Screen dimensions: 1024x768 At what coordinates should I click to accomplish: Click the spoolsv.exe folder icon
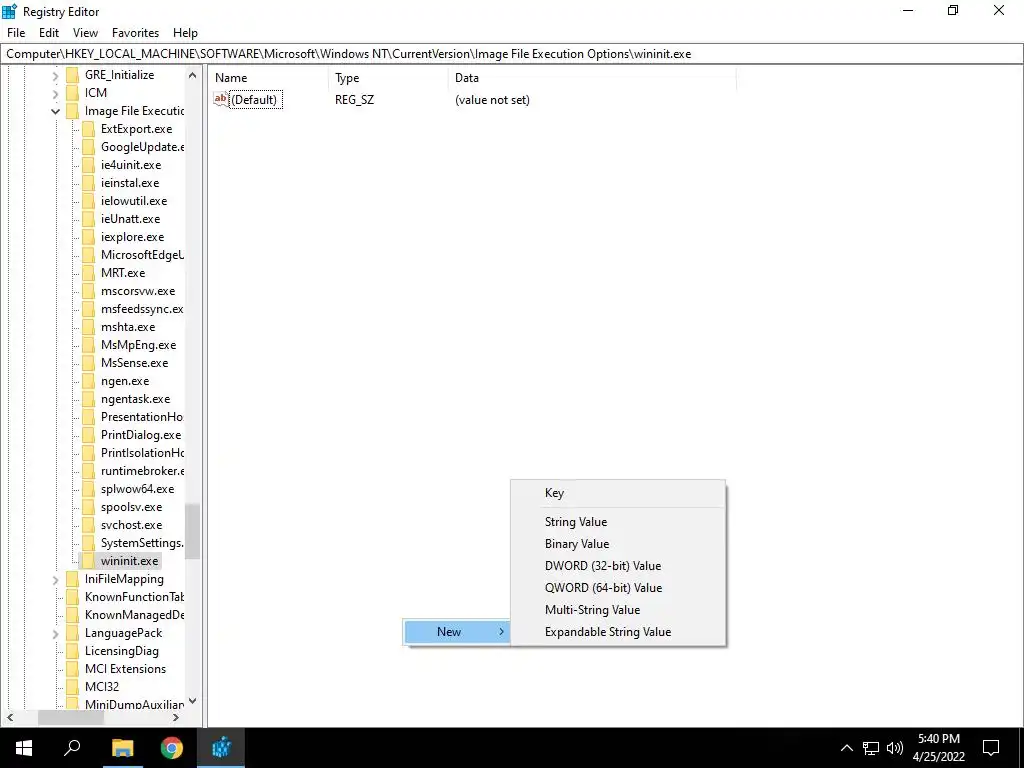88,507
